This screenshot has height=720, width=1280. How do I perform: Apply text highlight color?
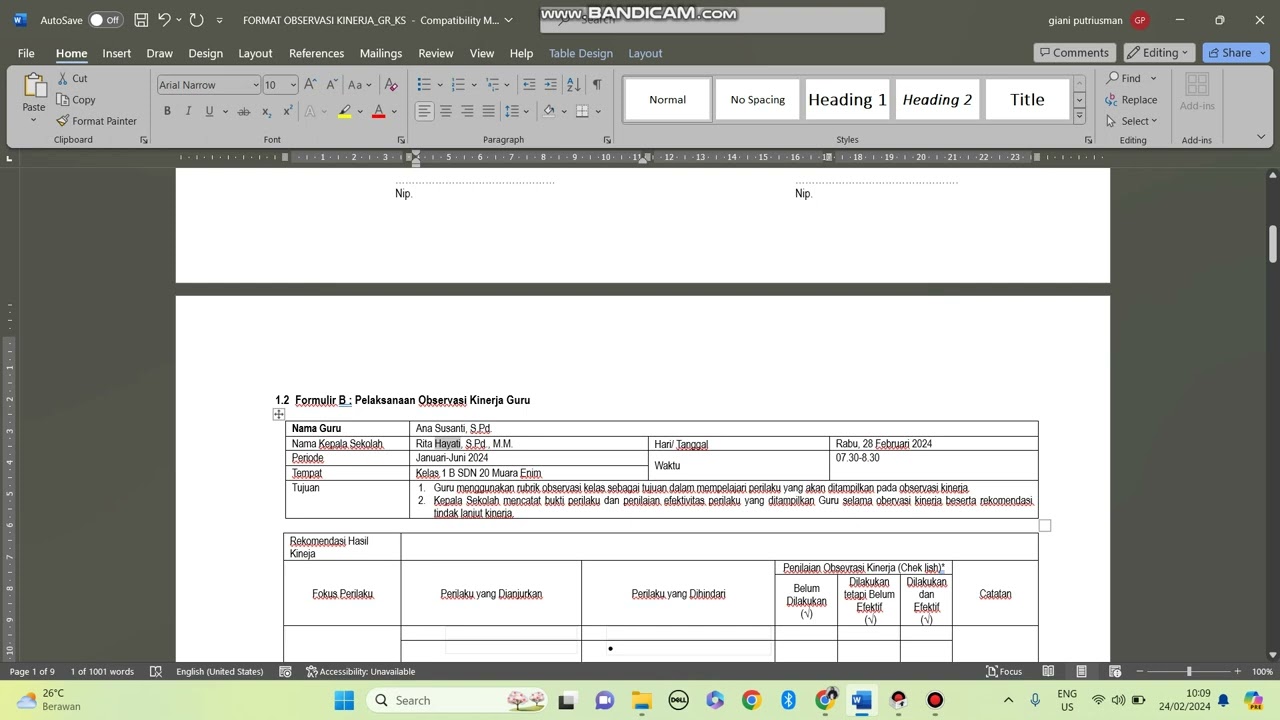(344, 111)
